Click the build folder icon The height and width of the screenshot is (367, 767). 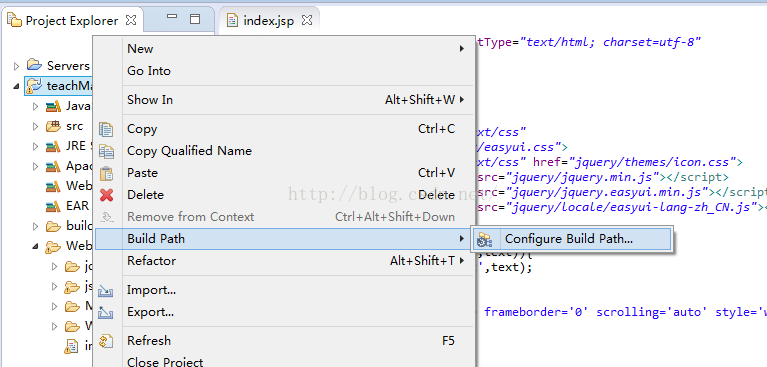coord(53,226)
